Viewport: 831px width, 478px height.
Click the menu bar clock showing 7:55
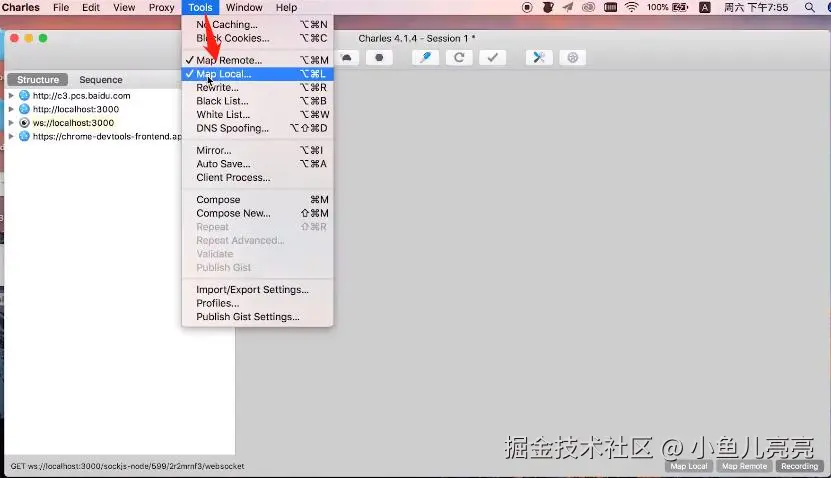point(756,7)
